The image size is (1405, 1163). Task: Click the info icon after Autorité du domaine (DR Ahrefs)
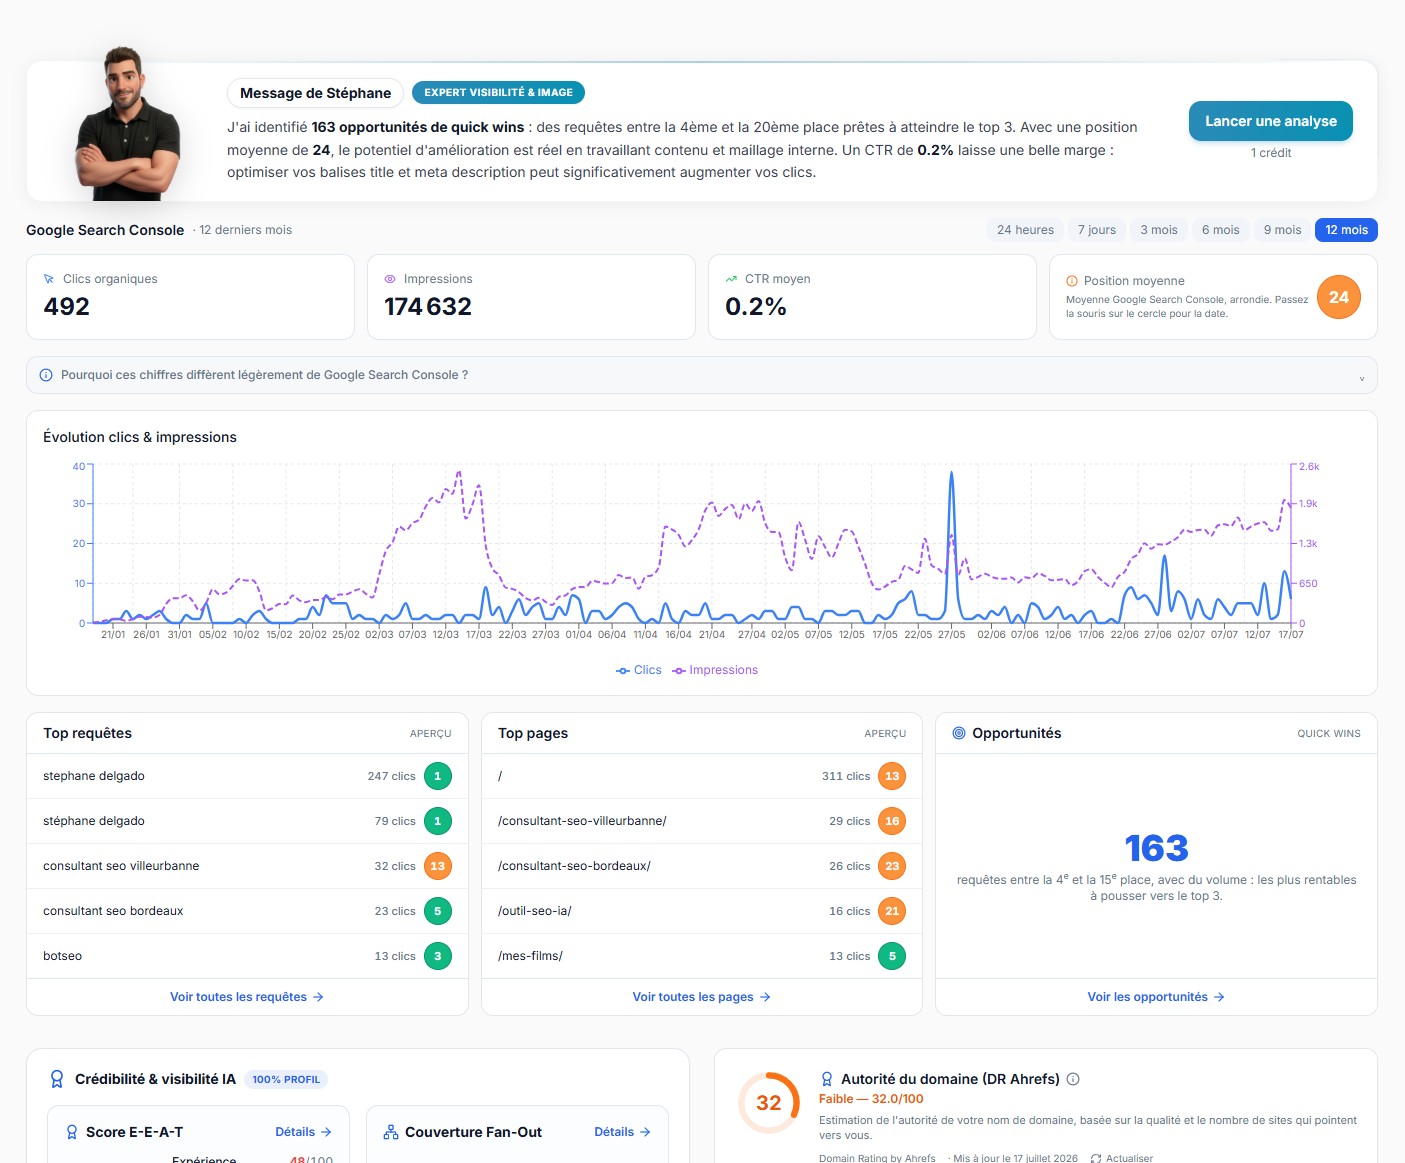(1073, 1079)
